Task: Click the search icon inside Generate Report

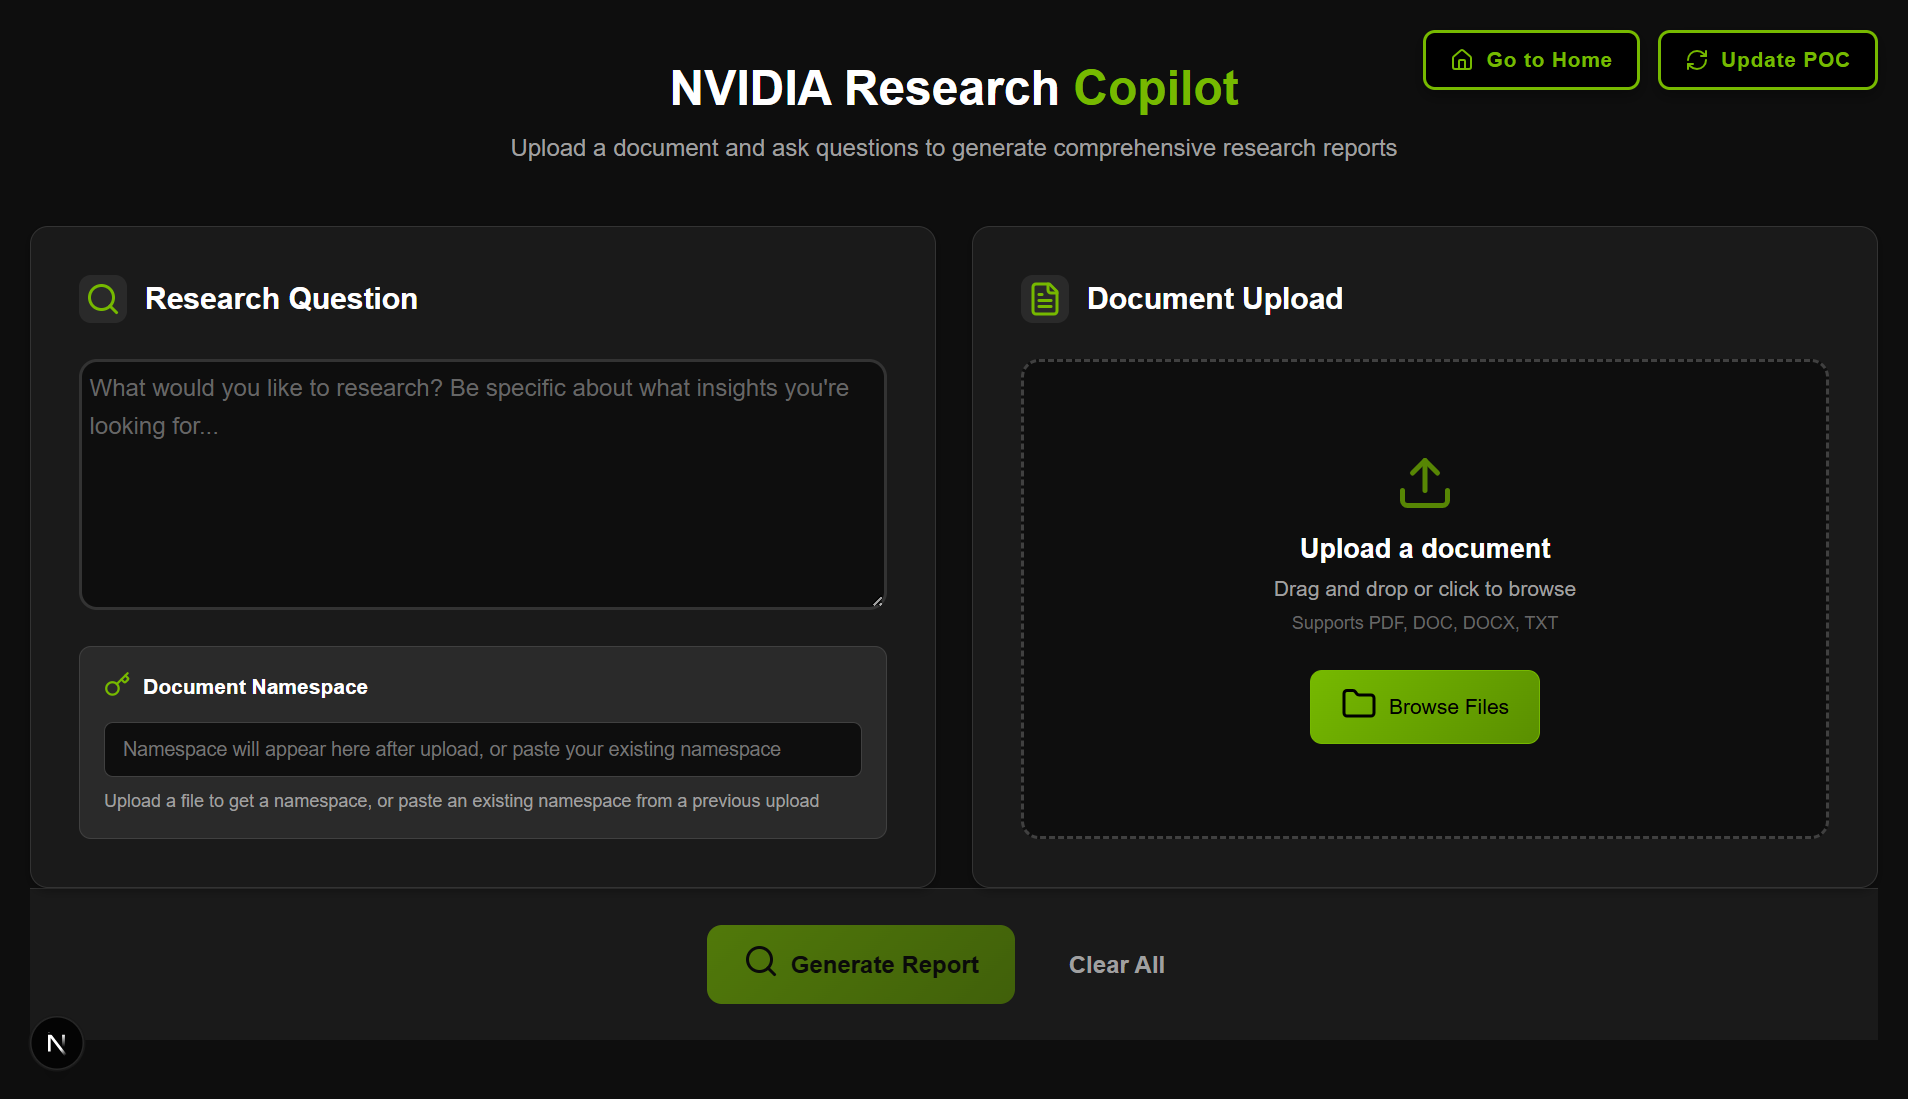Action: click(x=760, y=963)
